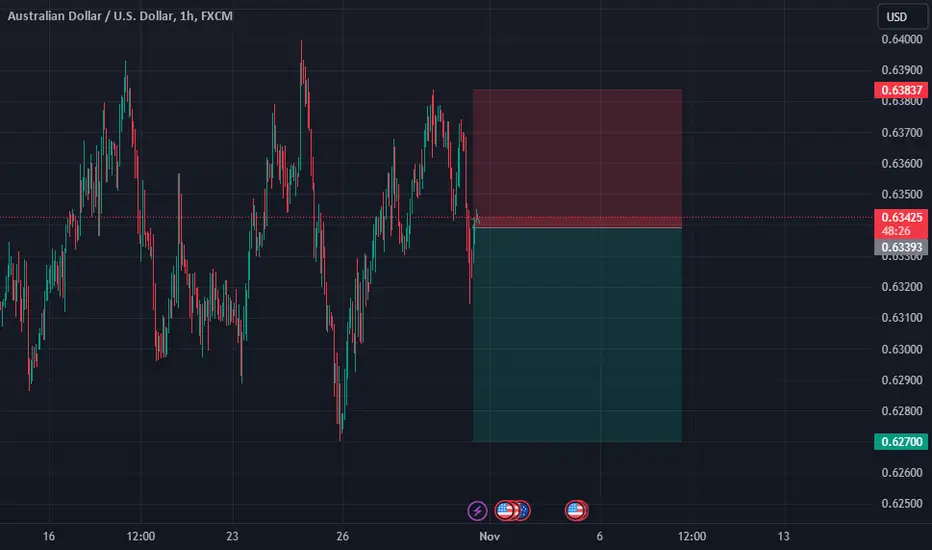Open the US flag economic event near Nov

click(505, 511)
